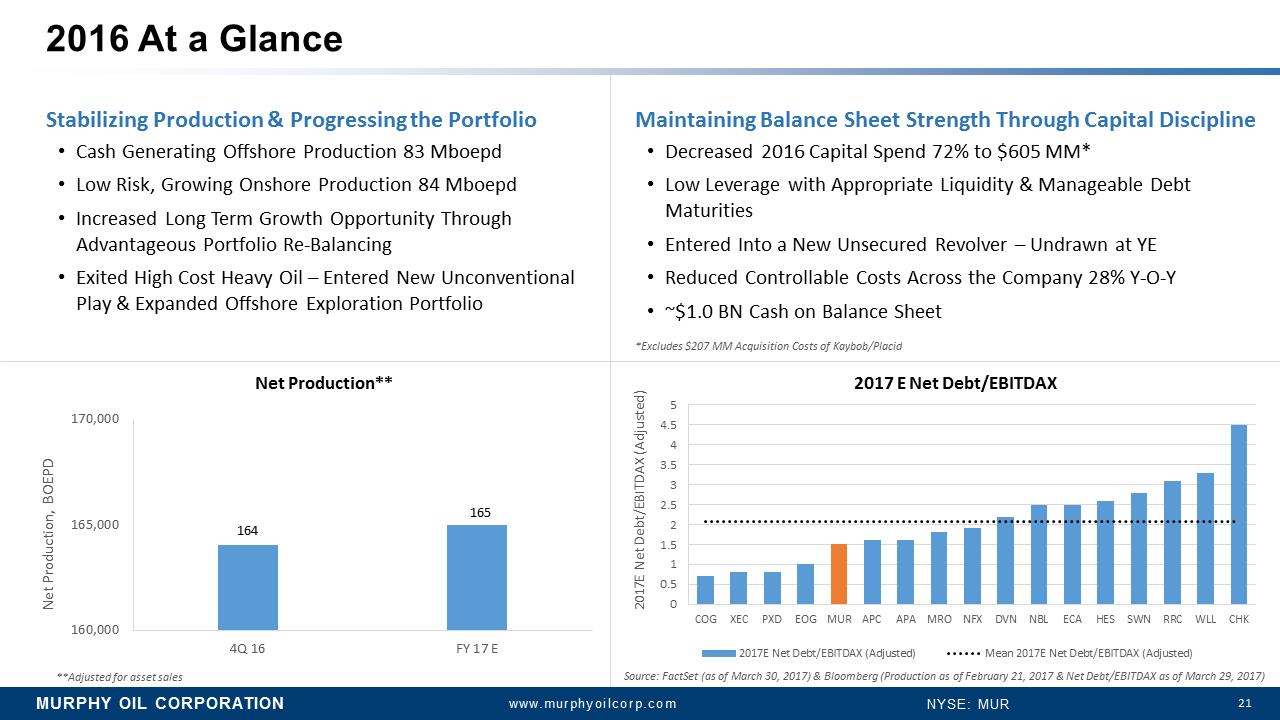Click y-axis value '160,000'
This screenshot has height=720, width=1280.
click(x=95, y=630)
